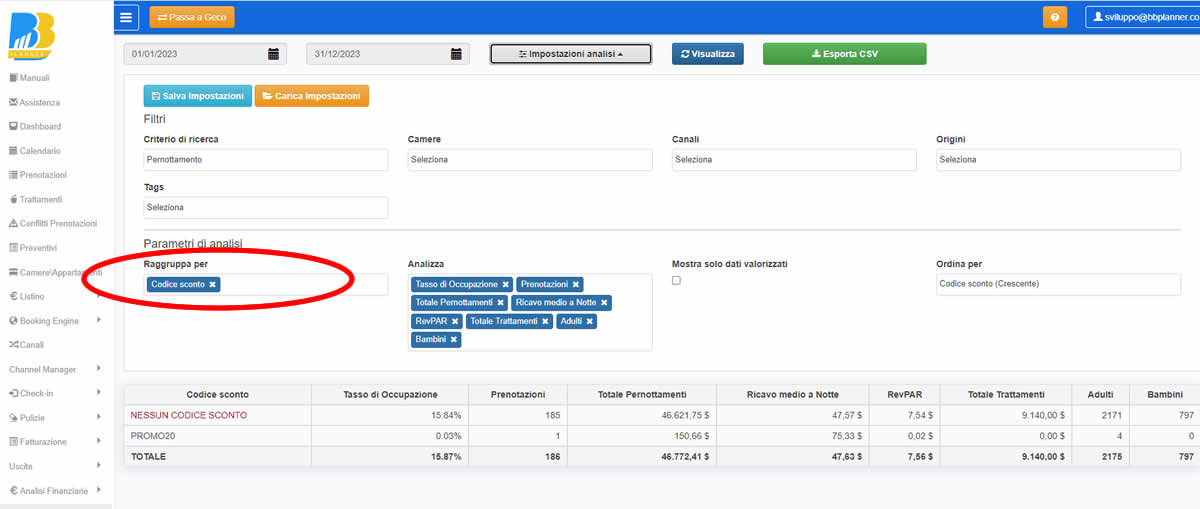Remove the Bambini tag
Screen dimensions: 1200x509
point(454,340)
